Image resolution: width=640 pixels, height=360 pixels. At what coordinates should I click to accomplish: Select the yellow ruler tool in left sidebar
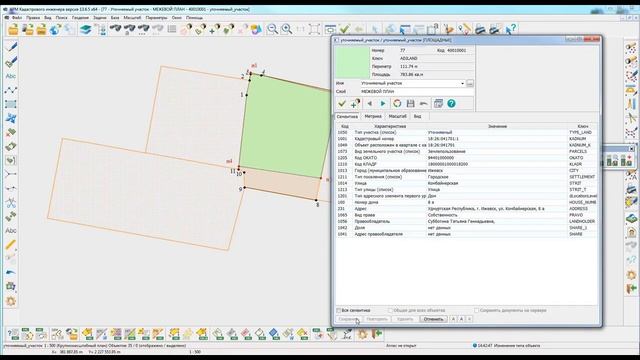pyautogui.click(x=11, y=245)
